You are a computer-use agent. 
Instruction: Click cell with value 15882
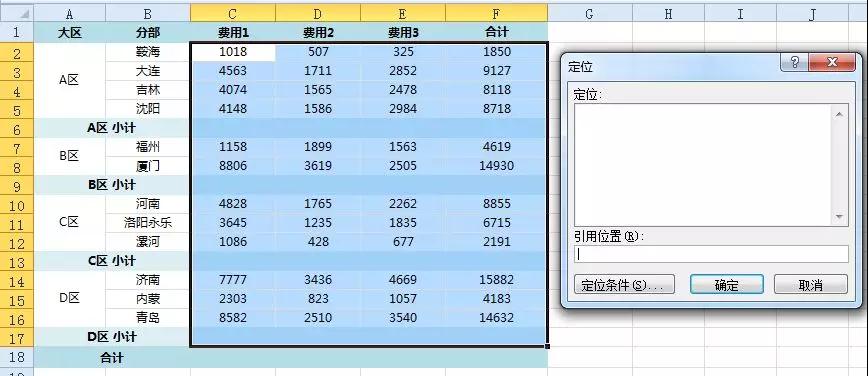(x=497, y=280)
